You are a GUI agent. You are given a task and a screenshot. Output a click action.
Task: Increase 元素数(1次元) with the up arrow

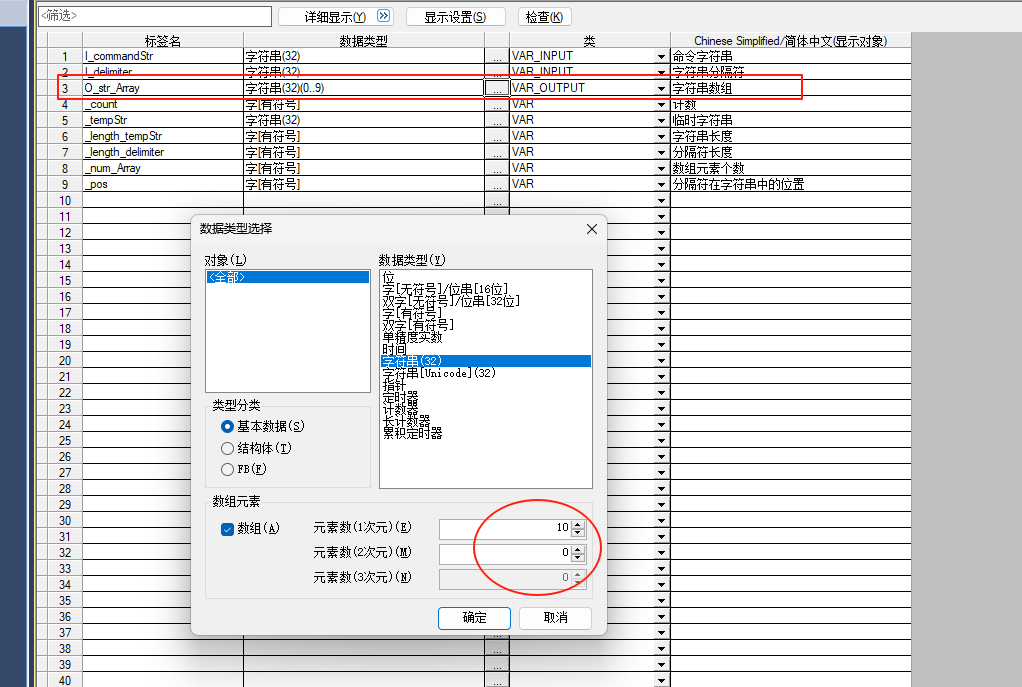click(578, 523)
